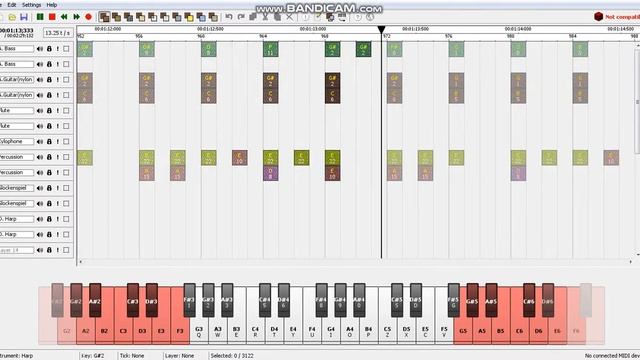Viewport: 640px width, 360px height.
Task: Copy the selection with the copy icon
Action: click(253, 17)
